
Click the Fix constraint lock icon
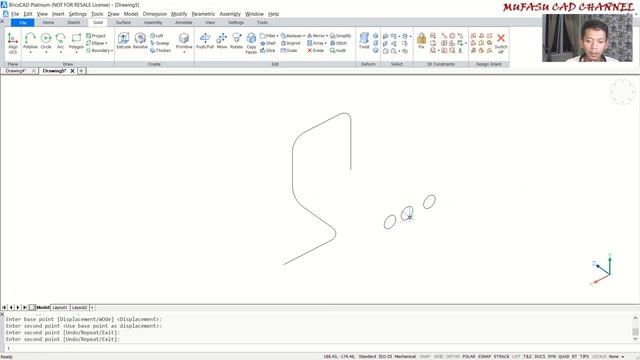point(421,41)
